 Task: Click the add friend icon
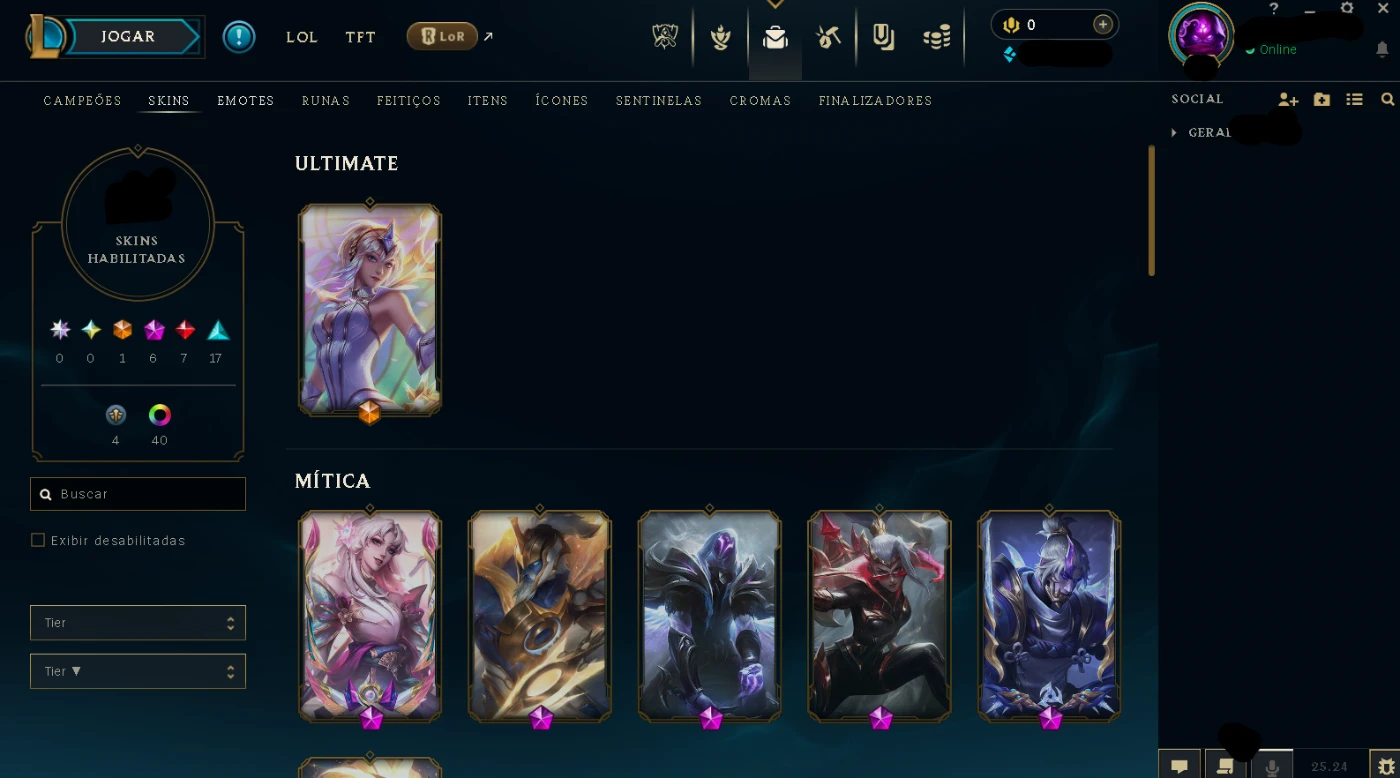tap(1288, 99)
